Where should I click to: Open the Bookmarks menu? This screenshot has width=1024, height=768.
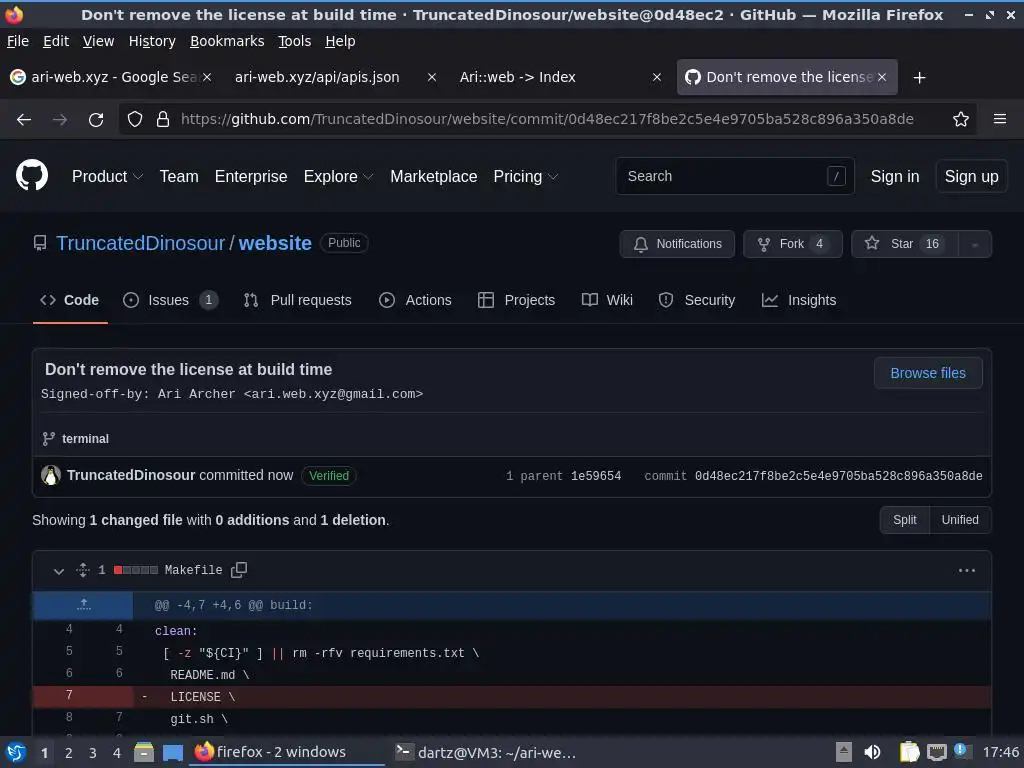click(x=227, y=41)
